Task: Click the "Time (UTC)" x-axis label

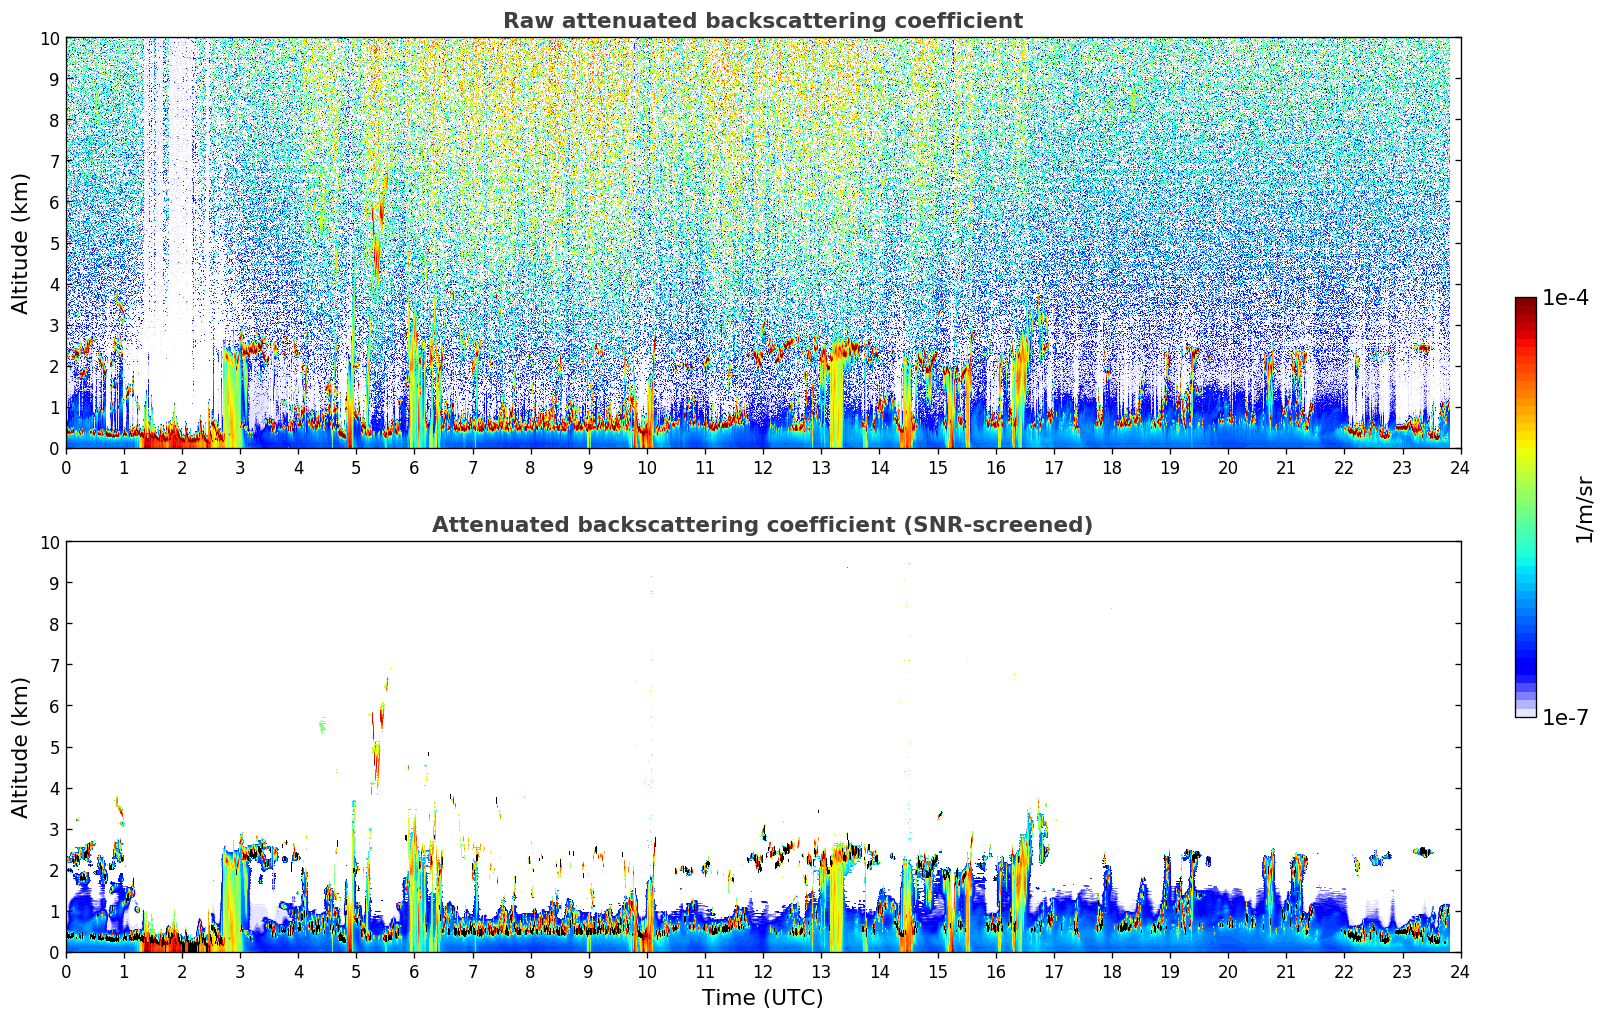Action: click(x=762, y=998)
